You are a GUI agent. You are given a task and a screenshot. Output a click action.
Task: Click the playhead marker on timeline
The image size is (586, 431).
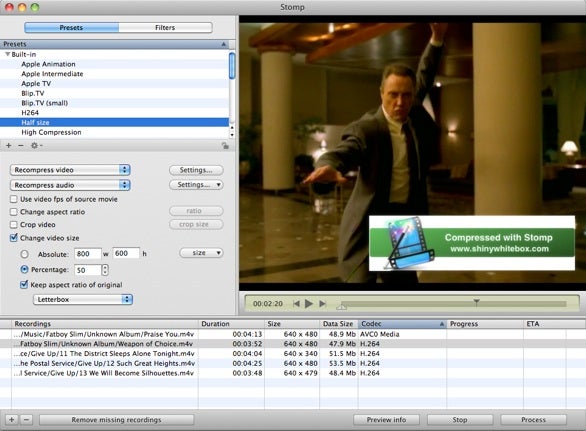[x=476, y=301]
